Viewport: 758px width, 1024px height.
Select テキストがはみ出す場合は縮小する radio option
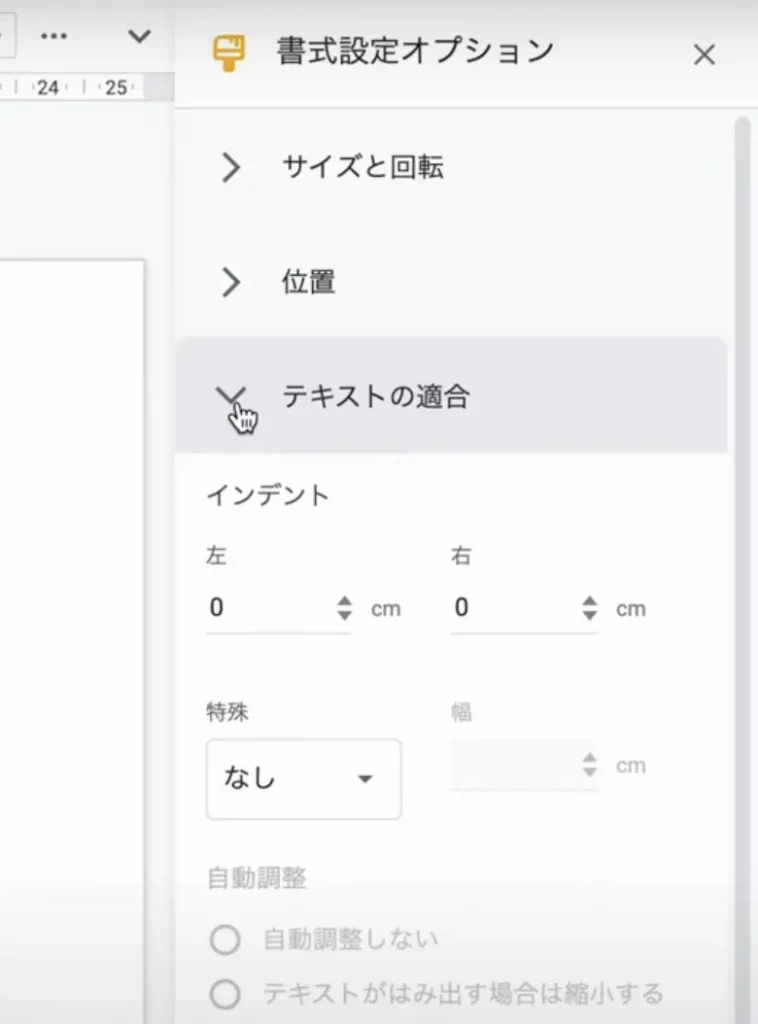tap(225, 995)
